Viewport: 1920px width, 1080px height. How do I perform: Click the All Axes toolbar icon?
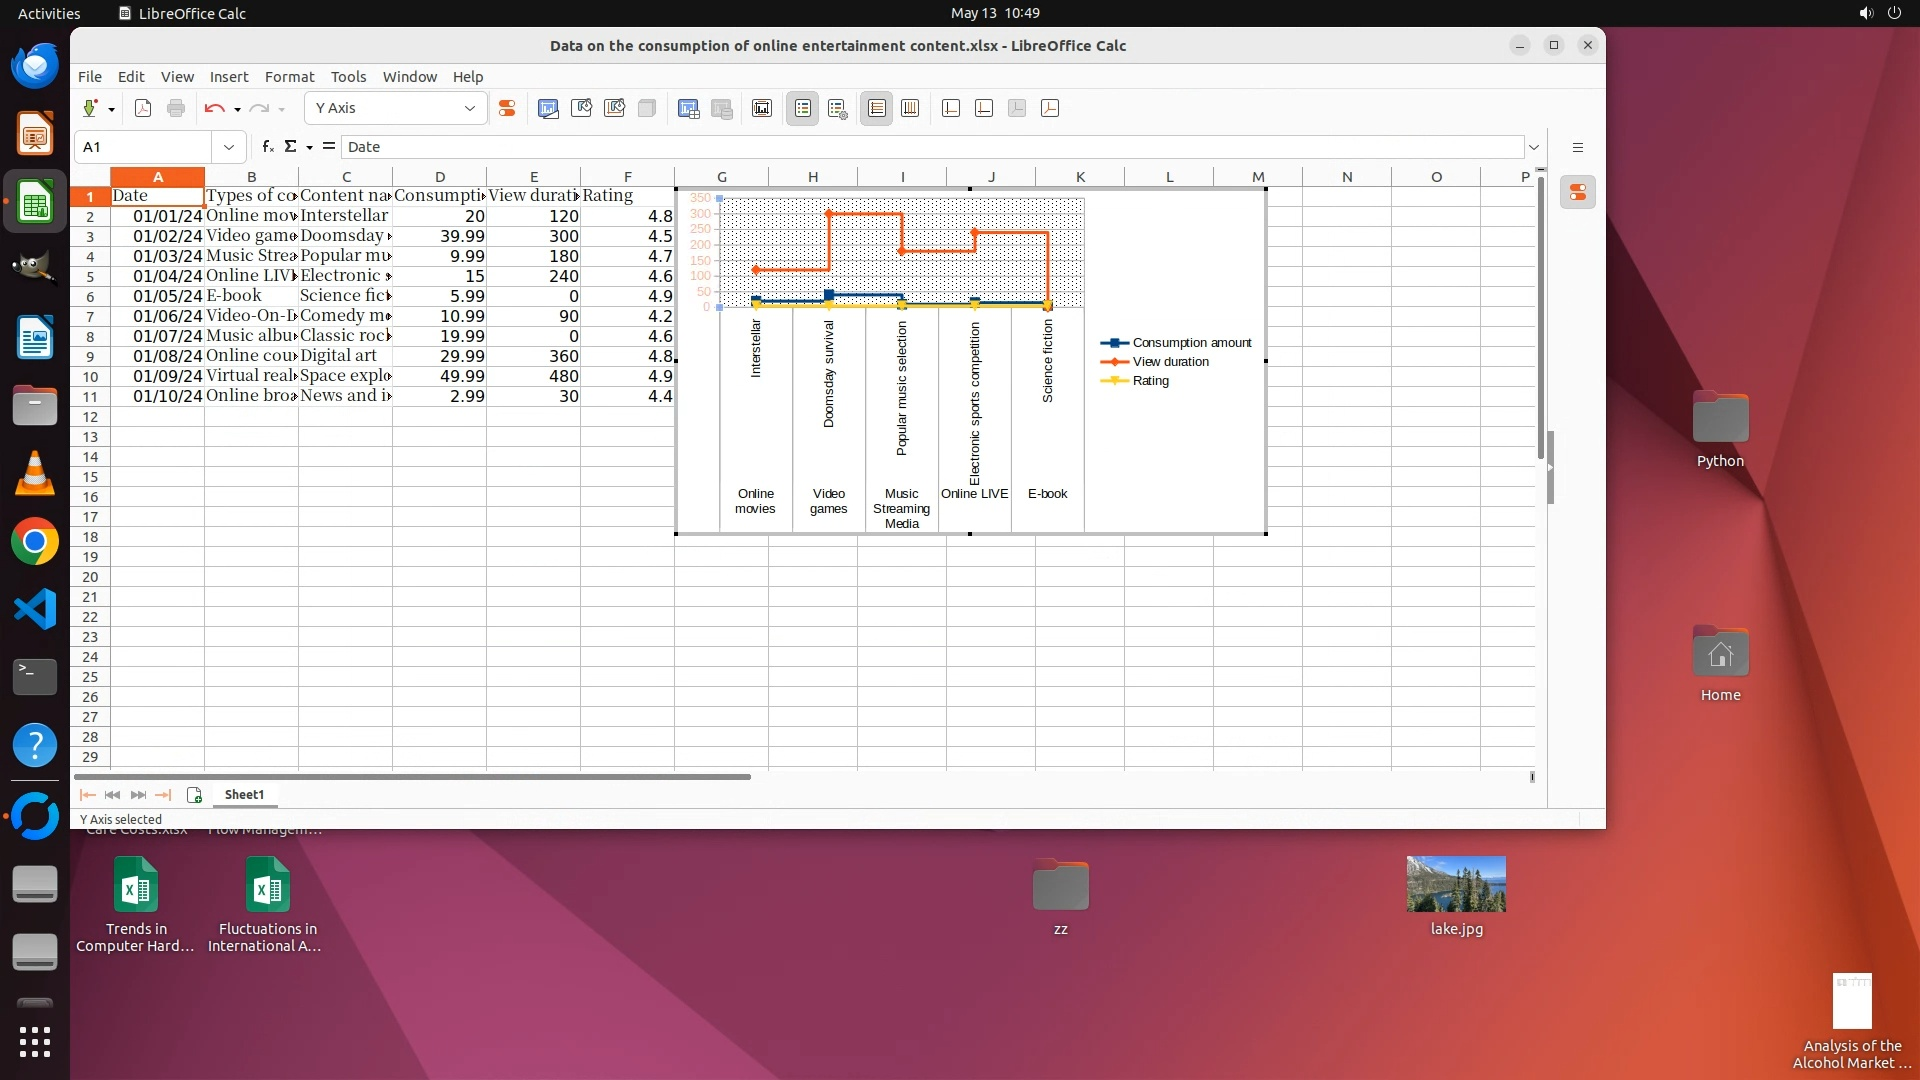pyautogui.click(x=1050, y=109)
